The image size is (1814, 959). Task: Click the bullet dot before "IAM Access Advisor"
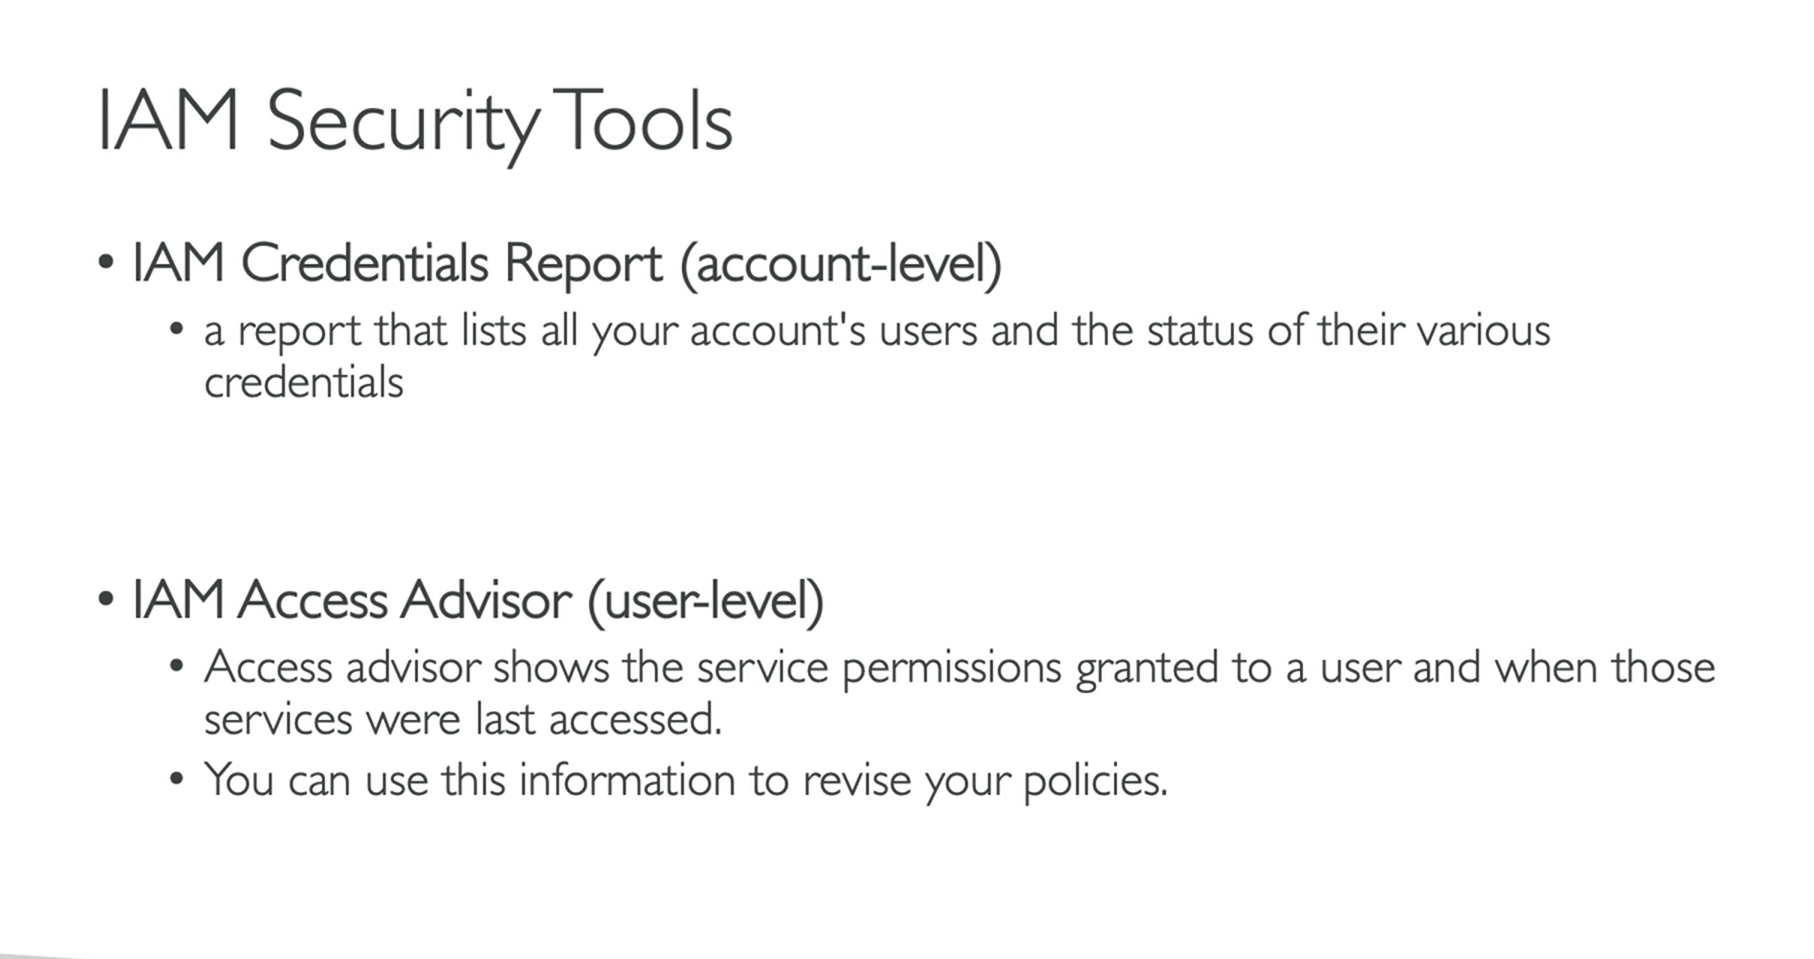tap(106, 599)
